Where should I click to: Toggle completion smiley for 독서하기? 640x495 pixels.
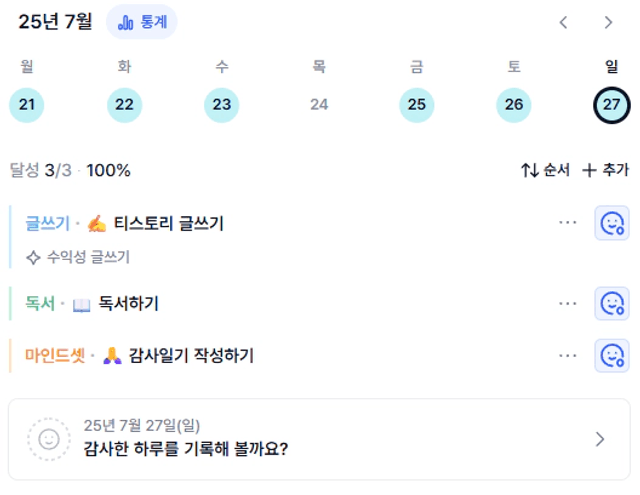[611, 303]
